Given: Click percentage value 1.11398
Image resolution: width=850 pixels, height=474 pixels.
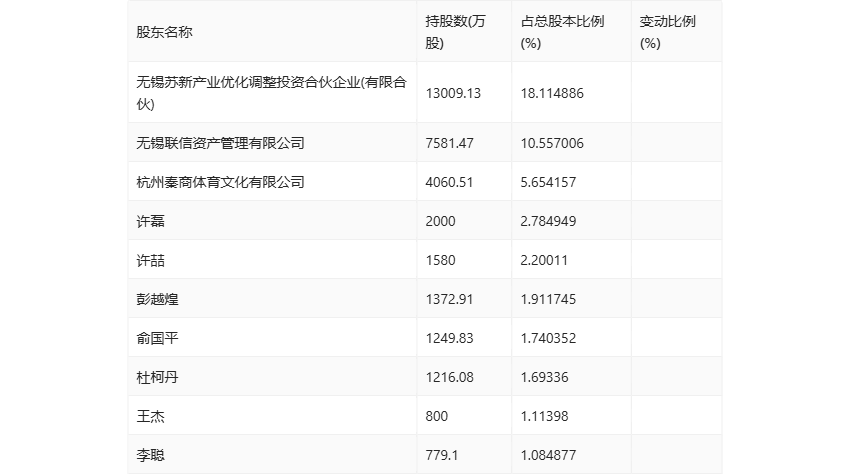Looking at the screenshot, I should point(544,417).
